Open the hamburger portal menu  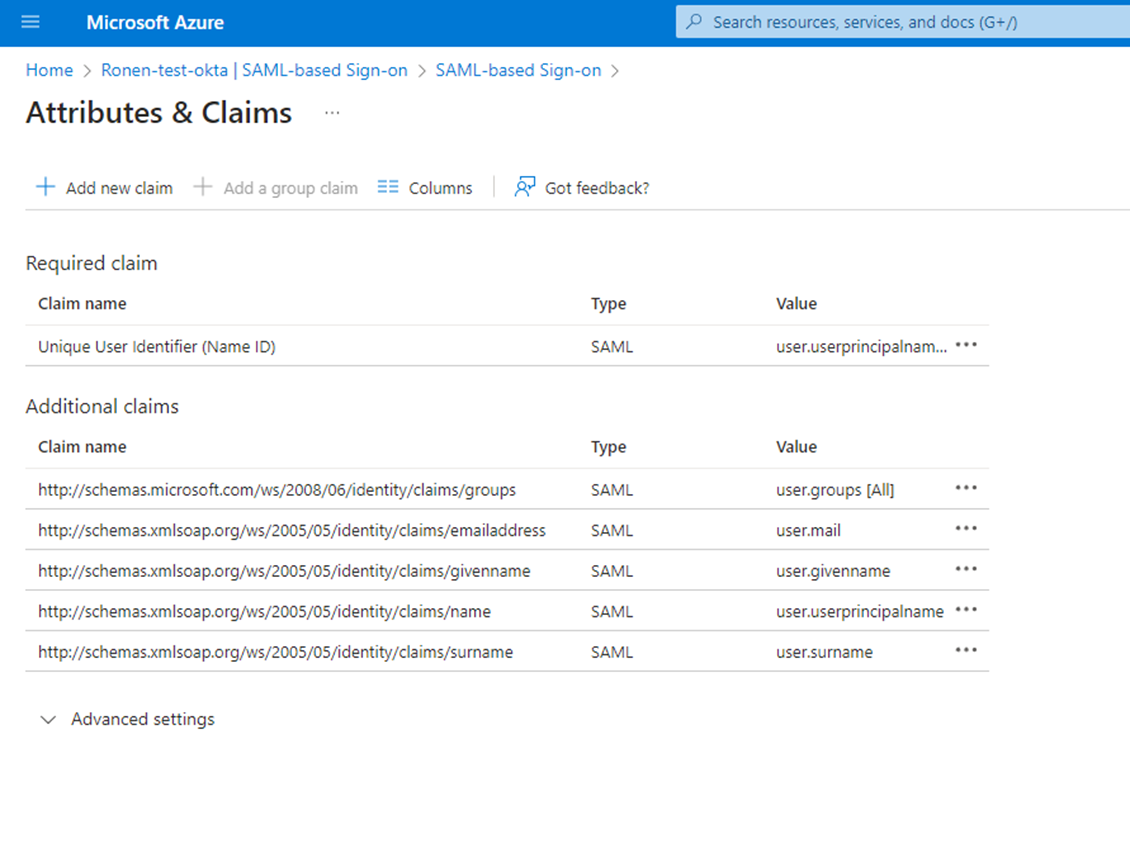pos(30,22)
